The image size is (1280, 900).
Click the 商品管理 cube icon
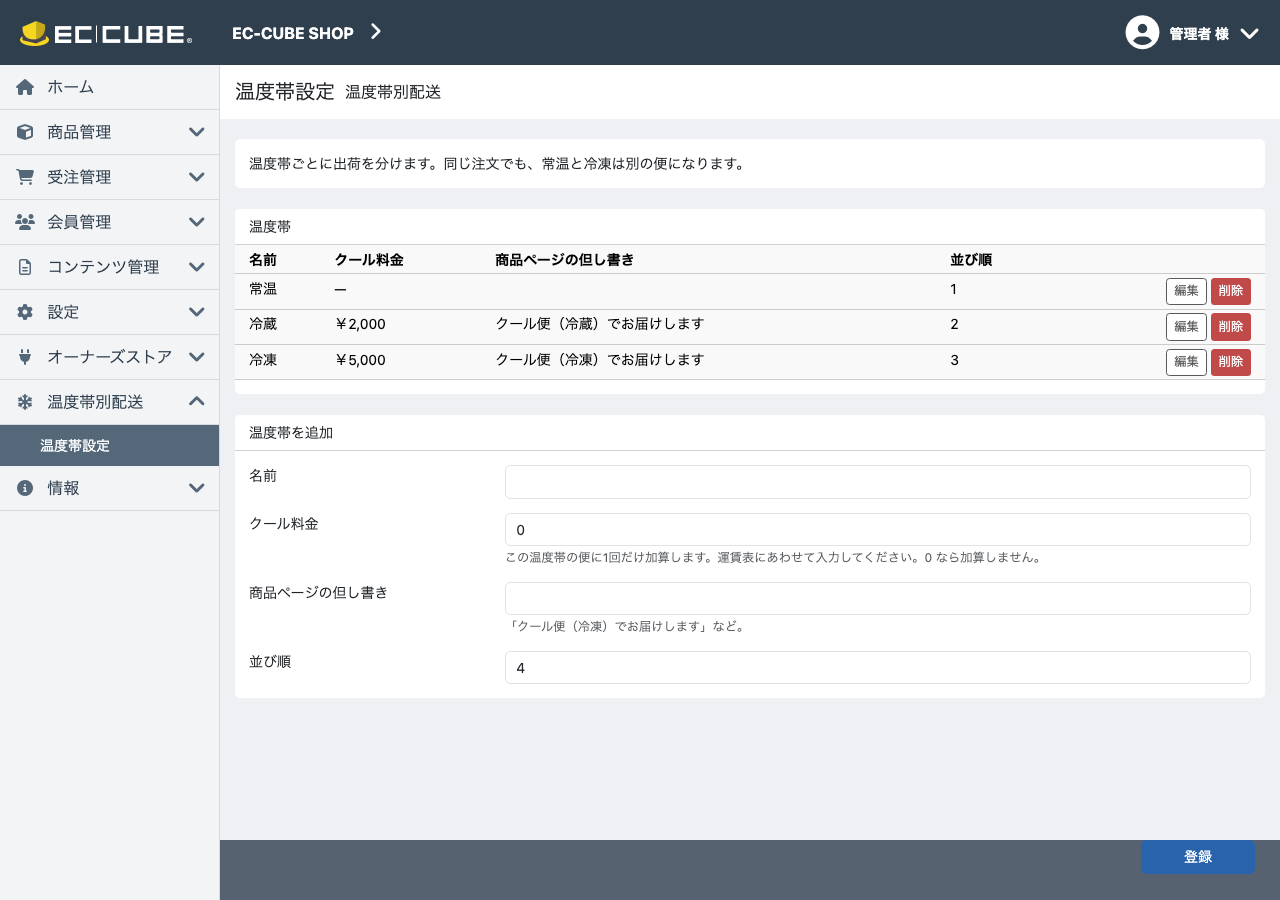click(25, 132)
